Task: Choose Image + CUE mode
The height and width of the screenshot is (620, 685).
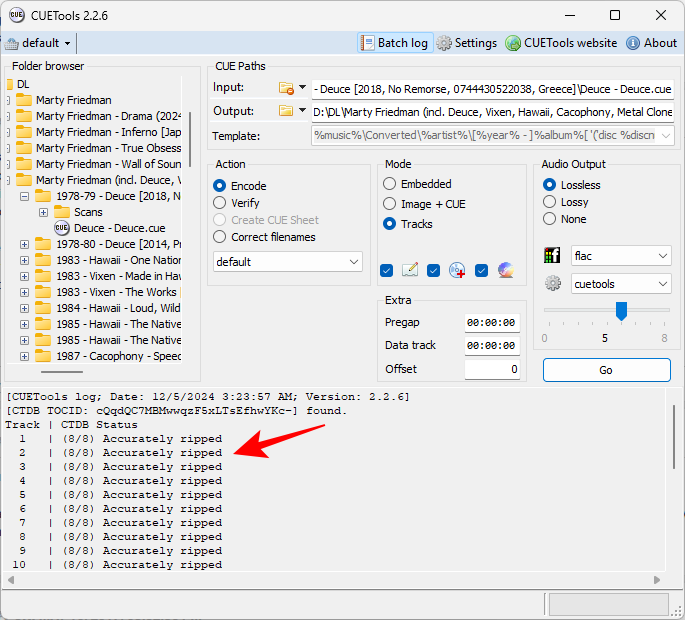Action: (x=389, y=204)
